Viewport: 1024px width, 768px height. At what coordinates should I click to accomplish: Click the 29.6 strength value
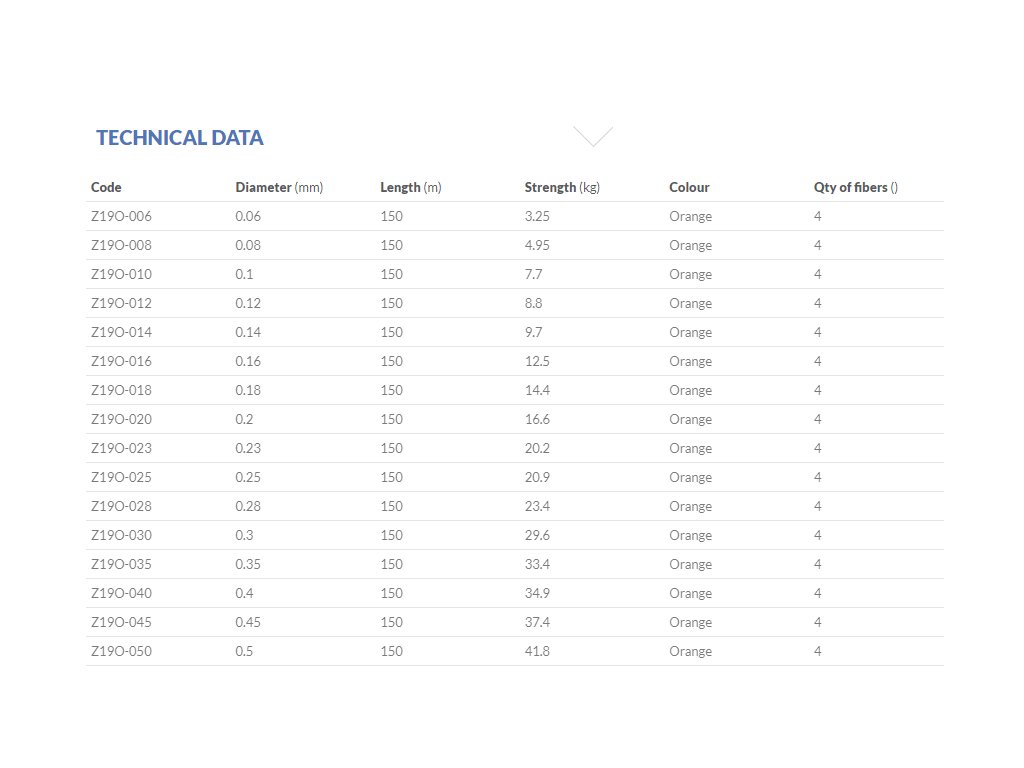[x=537, y=535]
